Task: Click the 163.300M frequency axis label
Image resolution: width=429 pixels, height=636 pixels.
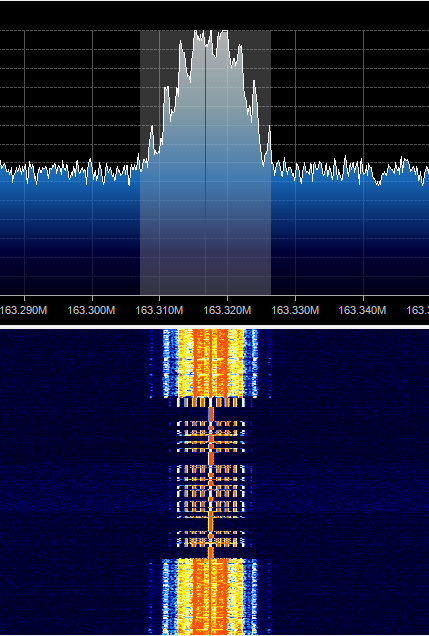Action: [91, 310]
